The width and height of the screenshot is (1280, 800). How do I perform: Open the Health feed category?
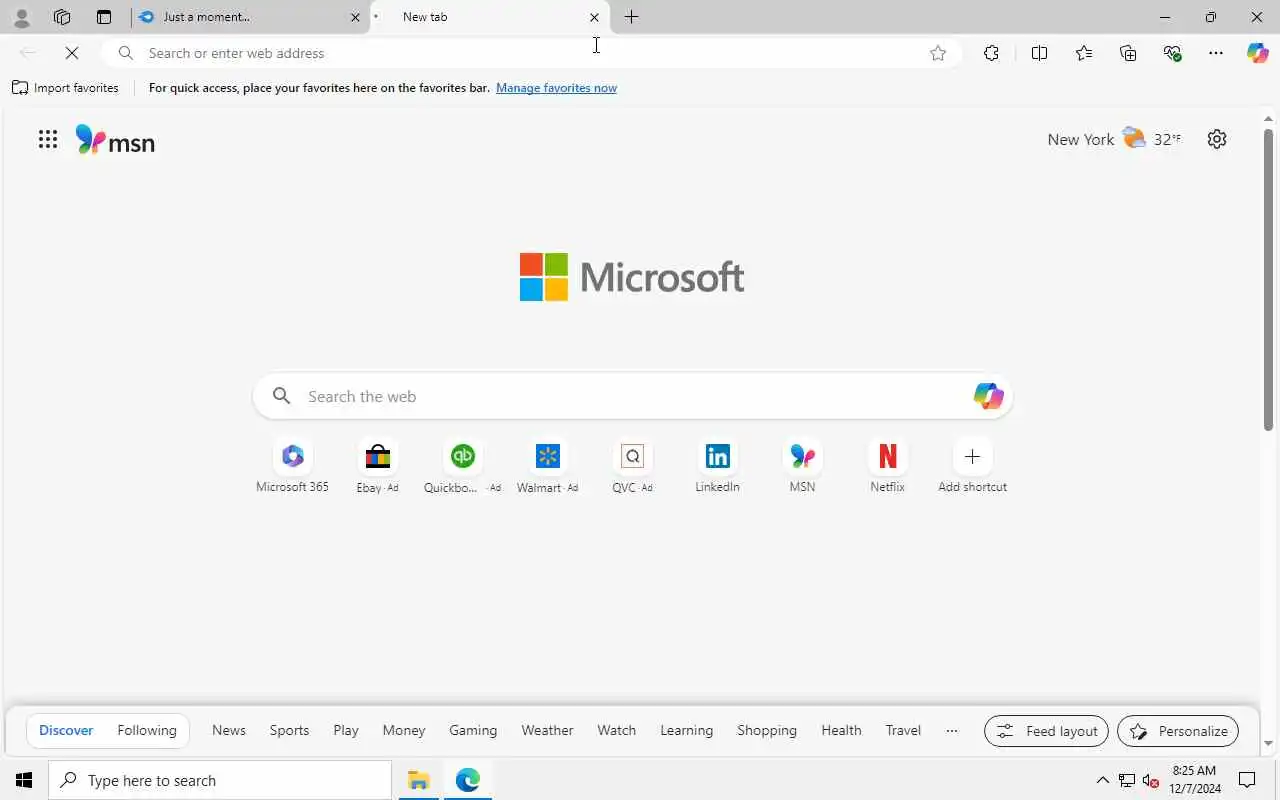[841, 730]
